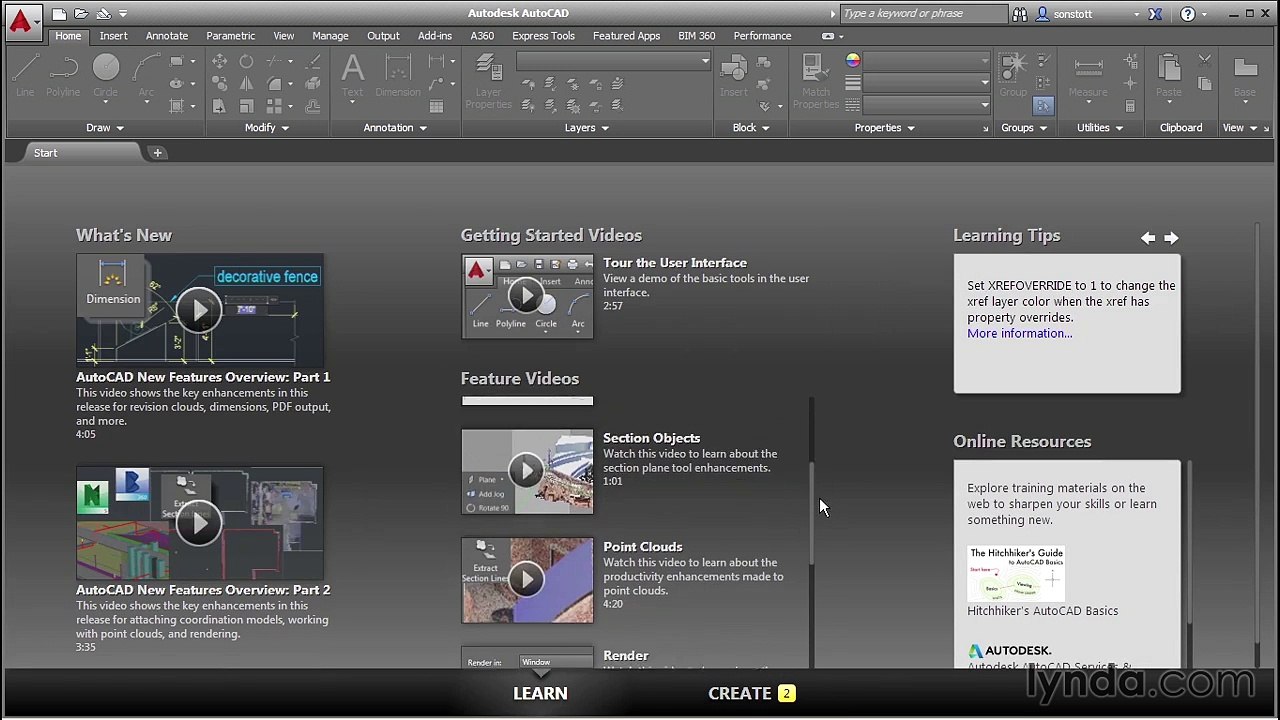1280x720 pixels.
Task: Show the previous learning tip
Action: click(x=1148, y=238)
